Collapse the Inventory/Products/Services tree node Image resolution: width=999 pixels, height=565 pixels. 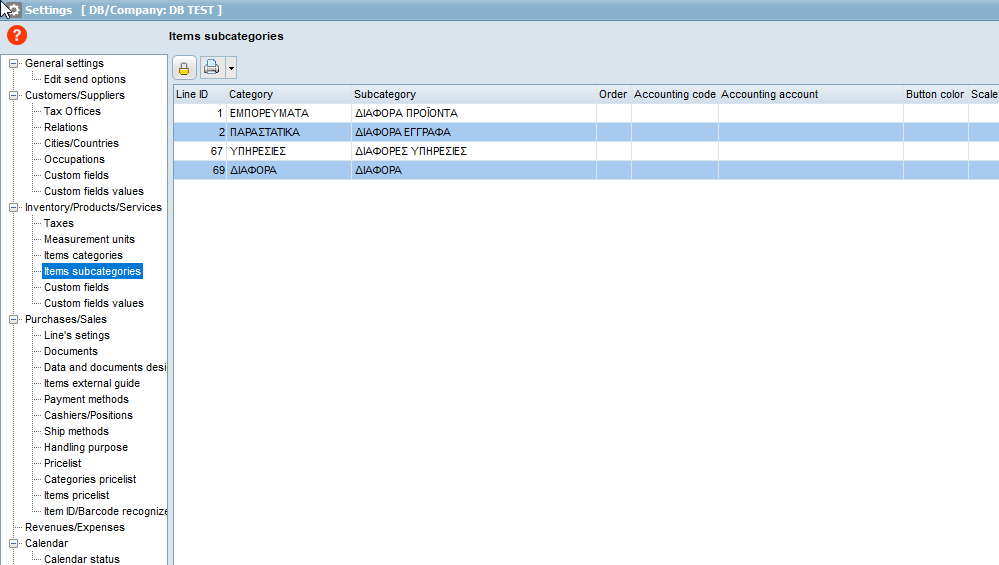tap(13, 208)
